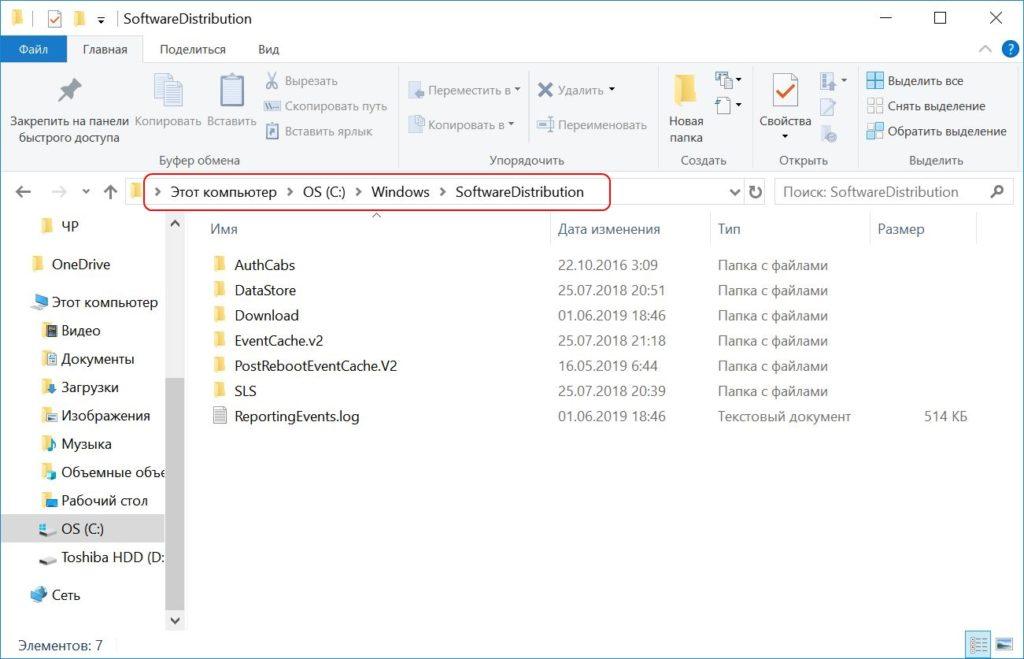Click the Paste clipboard icon
The image size is (1024, 659).
[232, 92]
